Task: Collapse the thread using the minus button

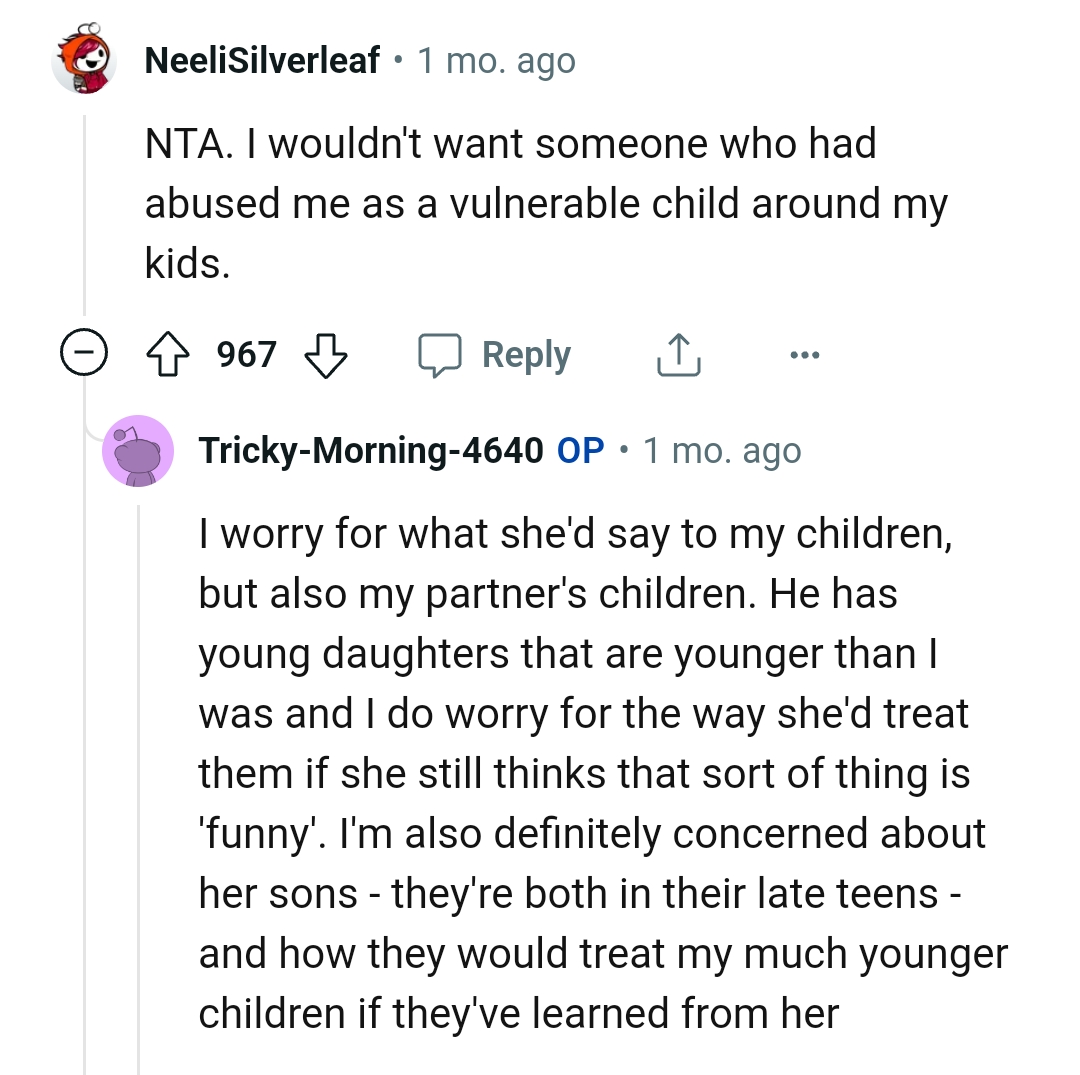Action: [x=85, y=352]
